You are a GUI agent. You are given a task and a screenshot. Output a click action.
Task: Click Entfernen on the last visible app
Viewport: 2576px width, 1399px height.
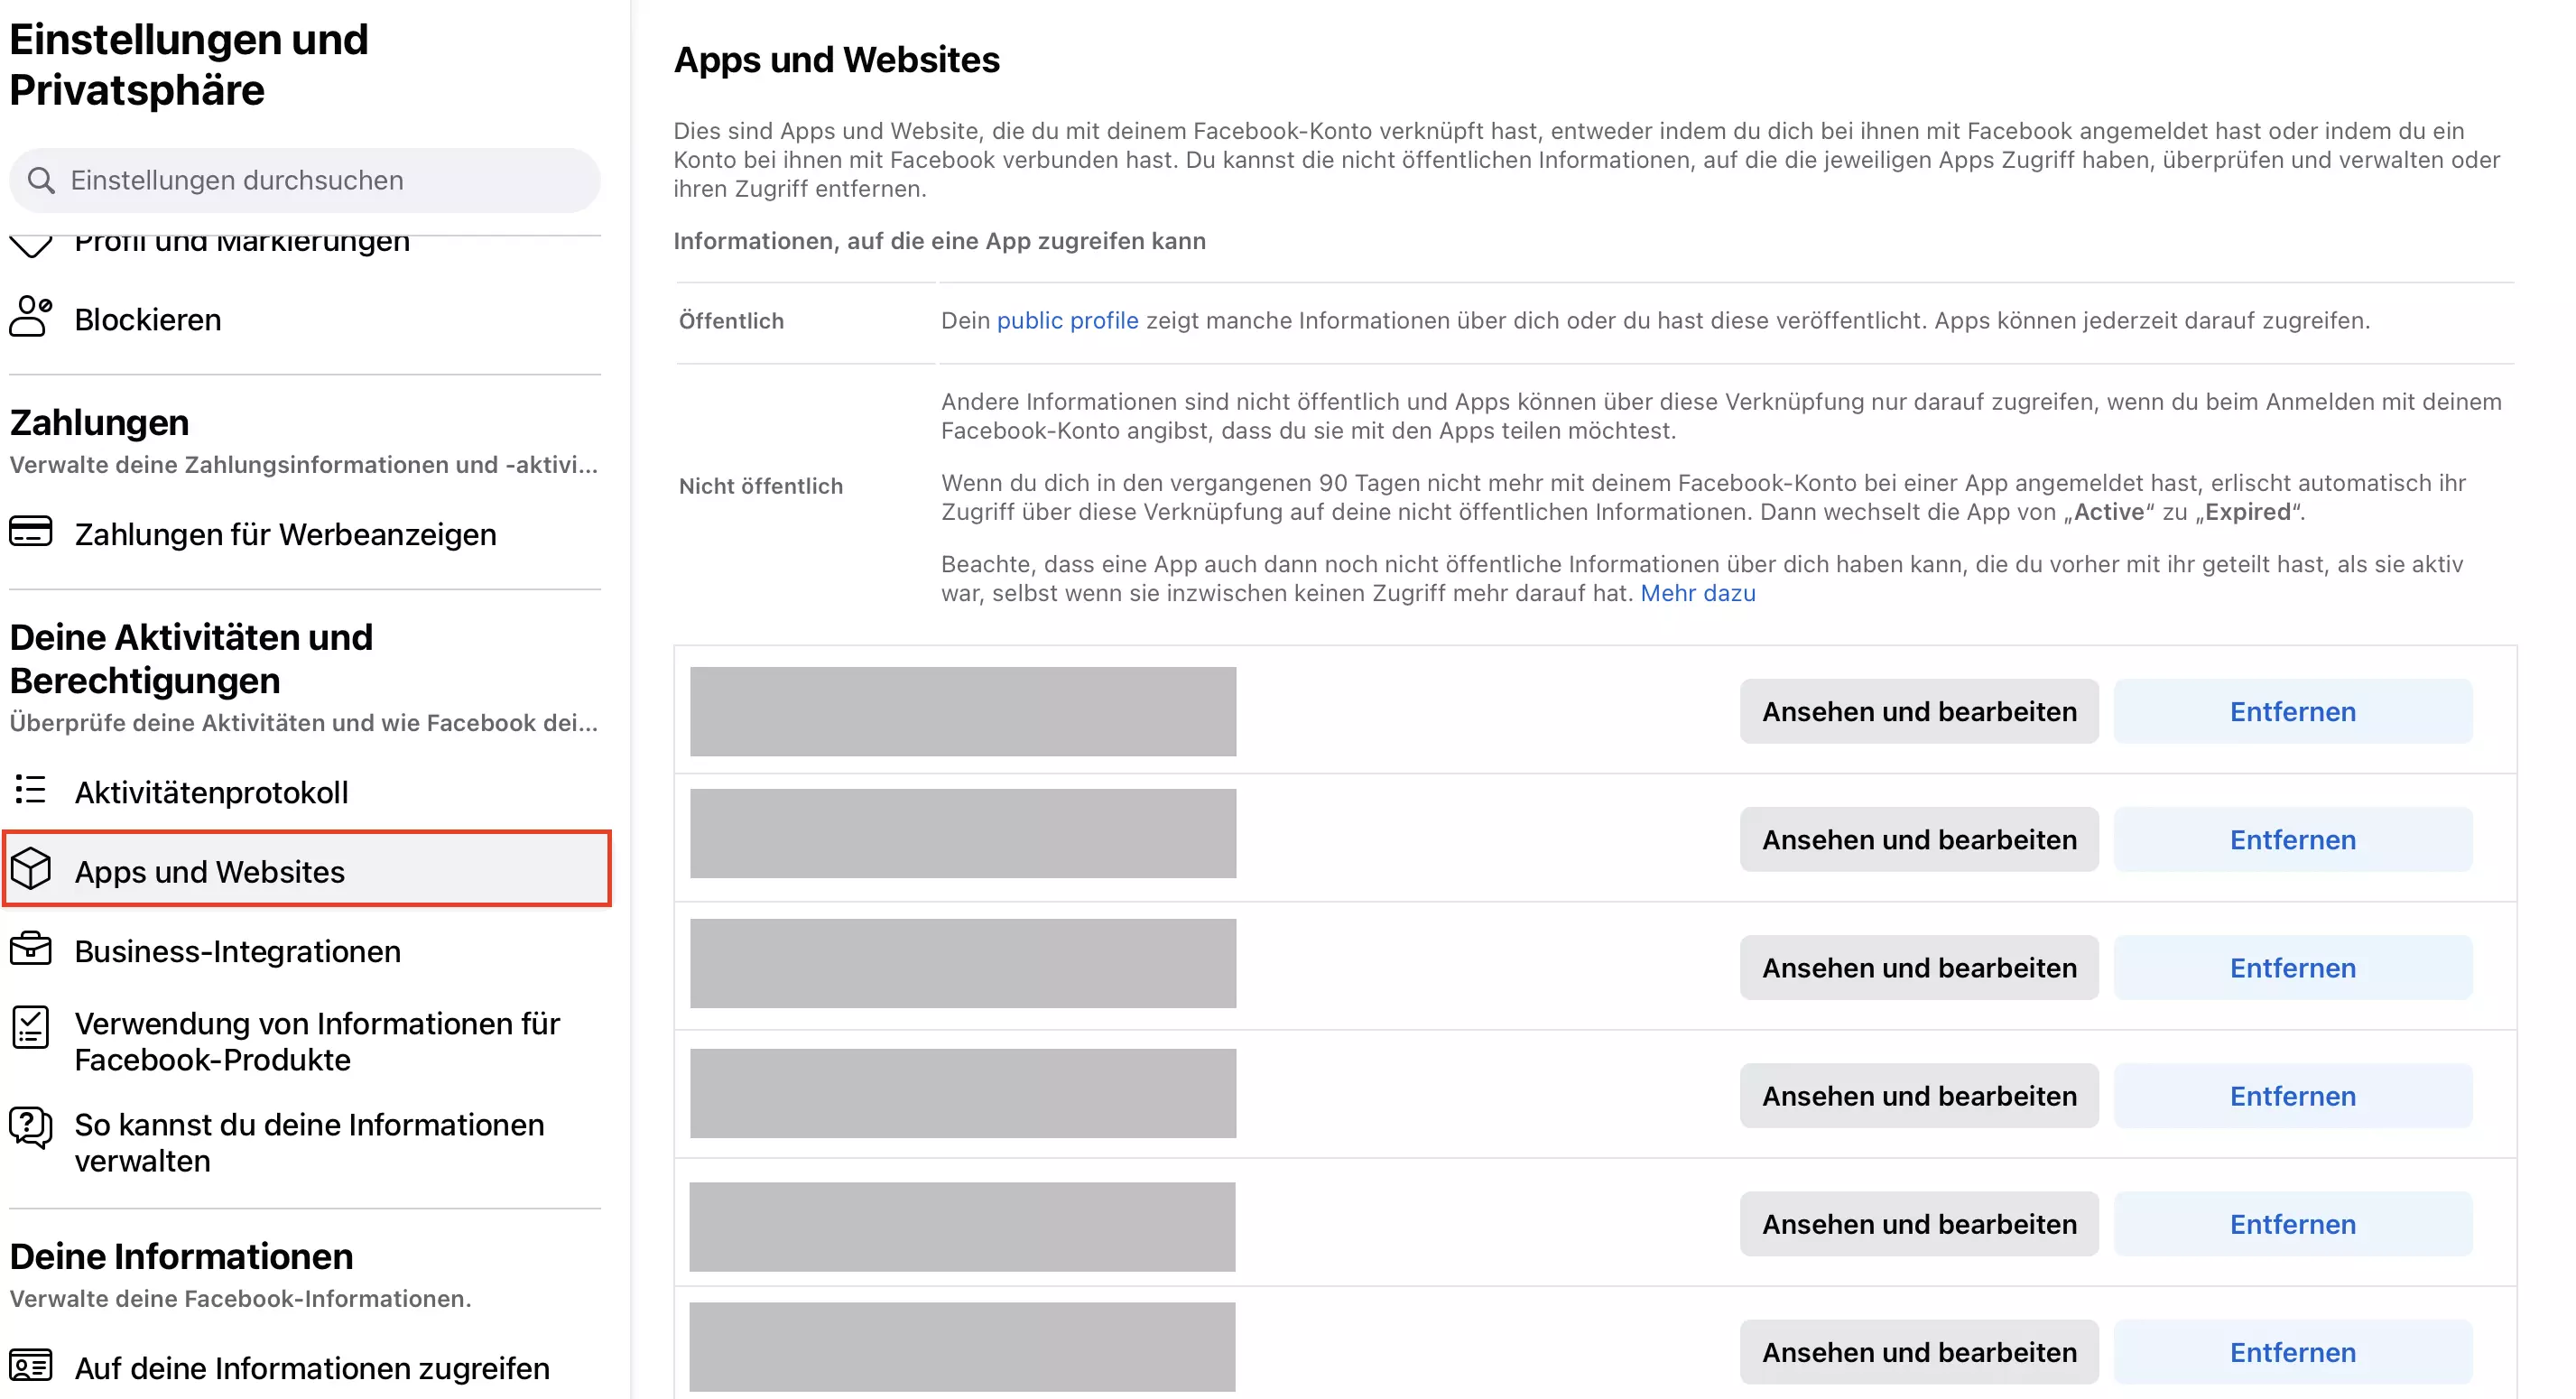[x=2292, y=1351]
